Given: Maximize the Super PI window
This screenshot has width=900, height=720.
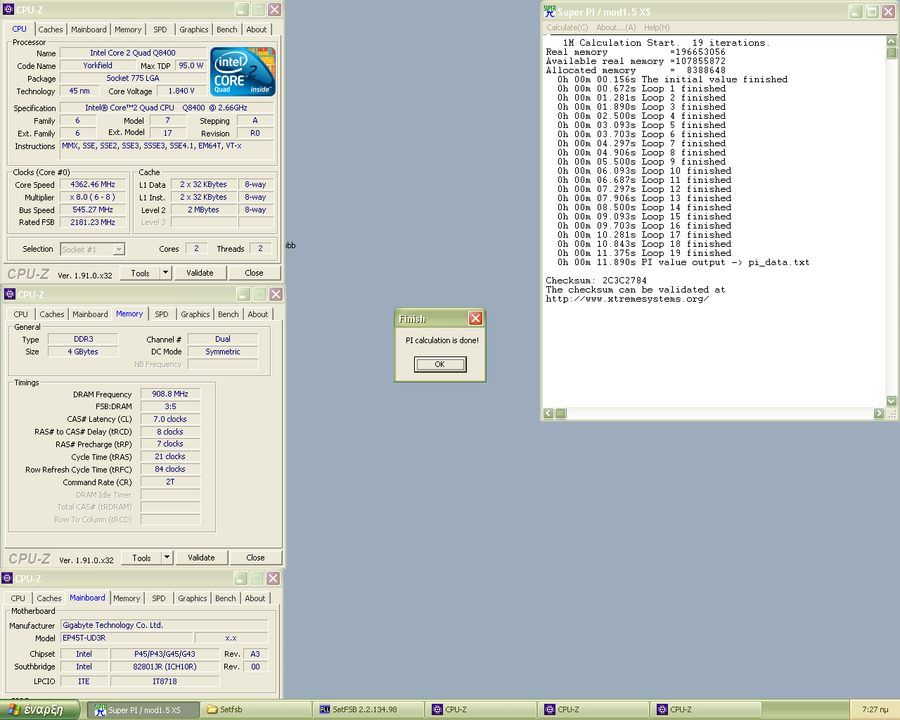Looking at the screenshot, I should (x=872, y=11).
